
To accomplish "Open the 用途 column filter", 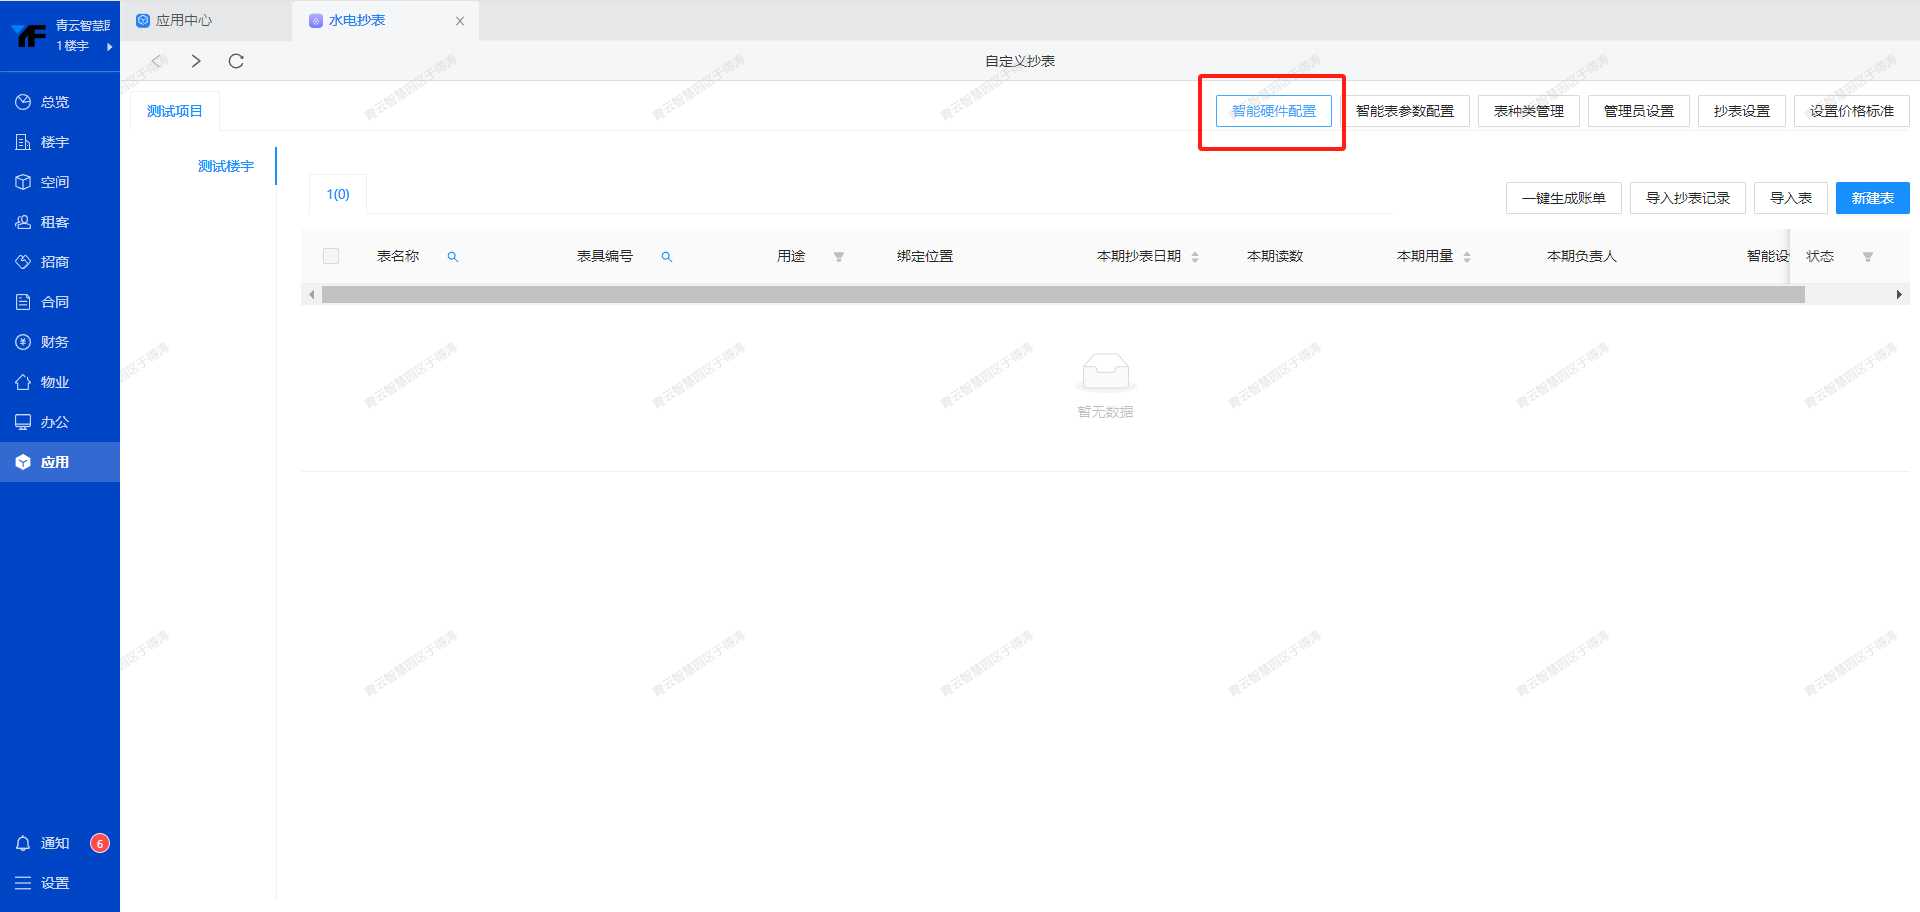I will (839, 257).
